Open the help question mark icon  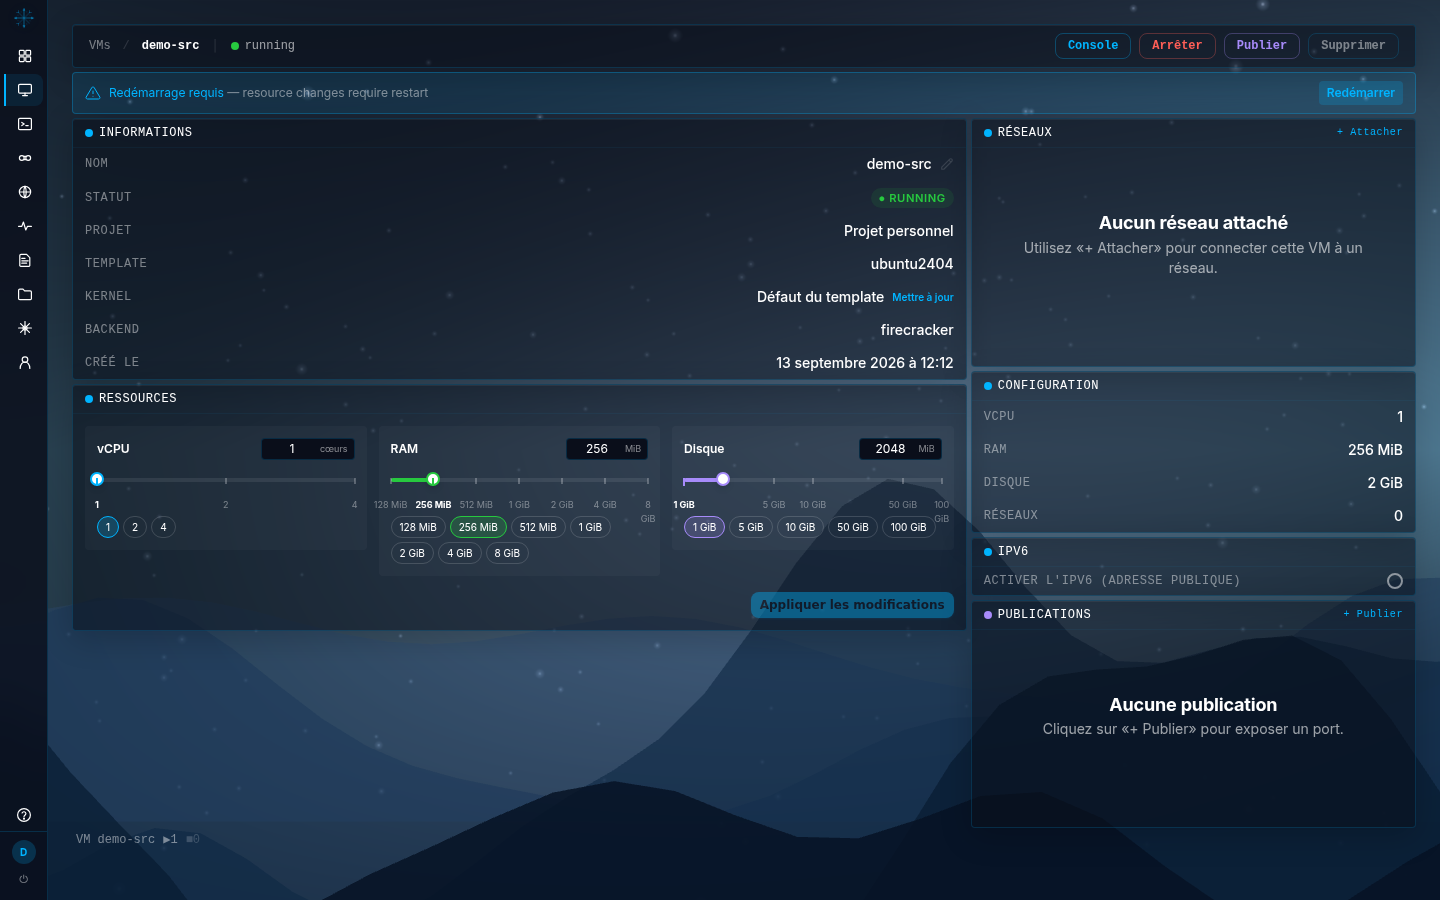[x=24, y=815]
